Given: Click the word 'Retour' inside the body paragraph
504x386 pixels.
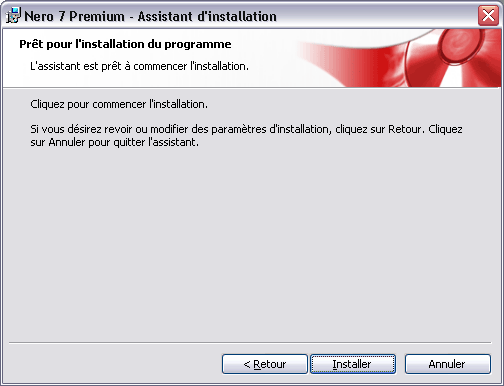Looking at the screenshot, I should pos(406,129).
